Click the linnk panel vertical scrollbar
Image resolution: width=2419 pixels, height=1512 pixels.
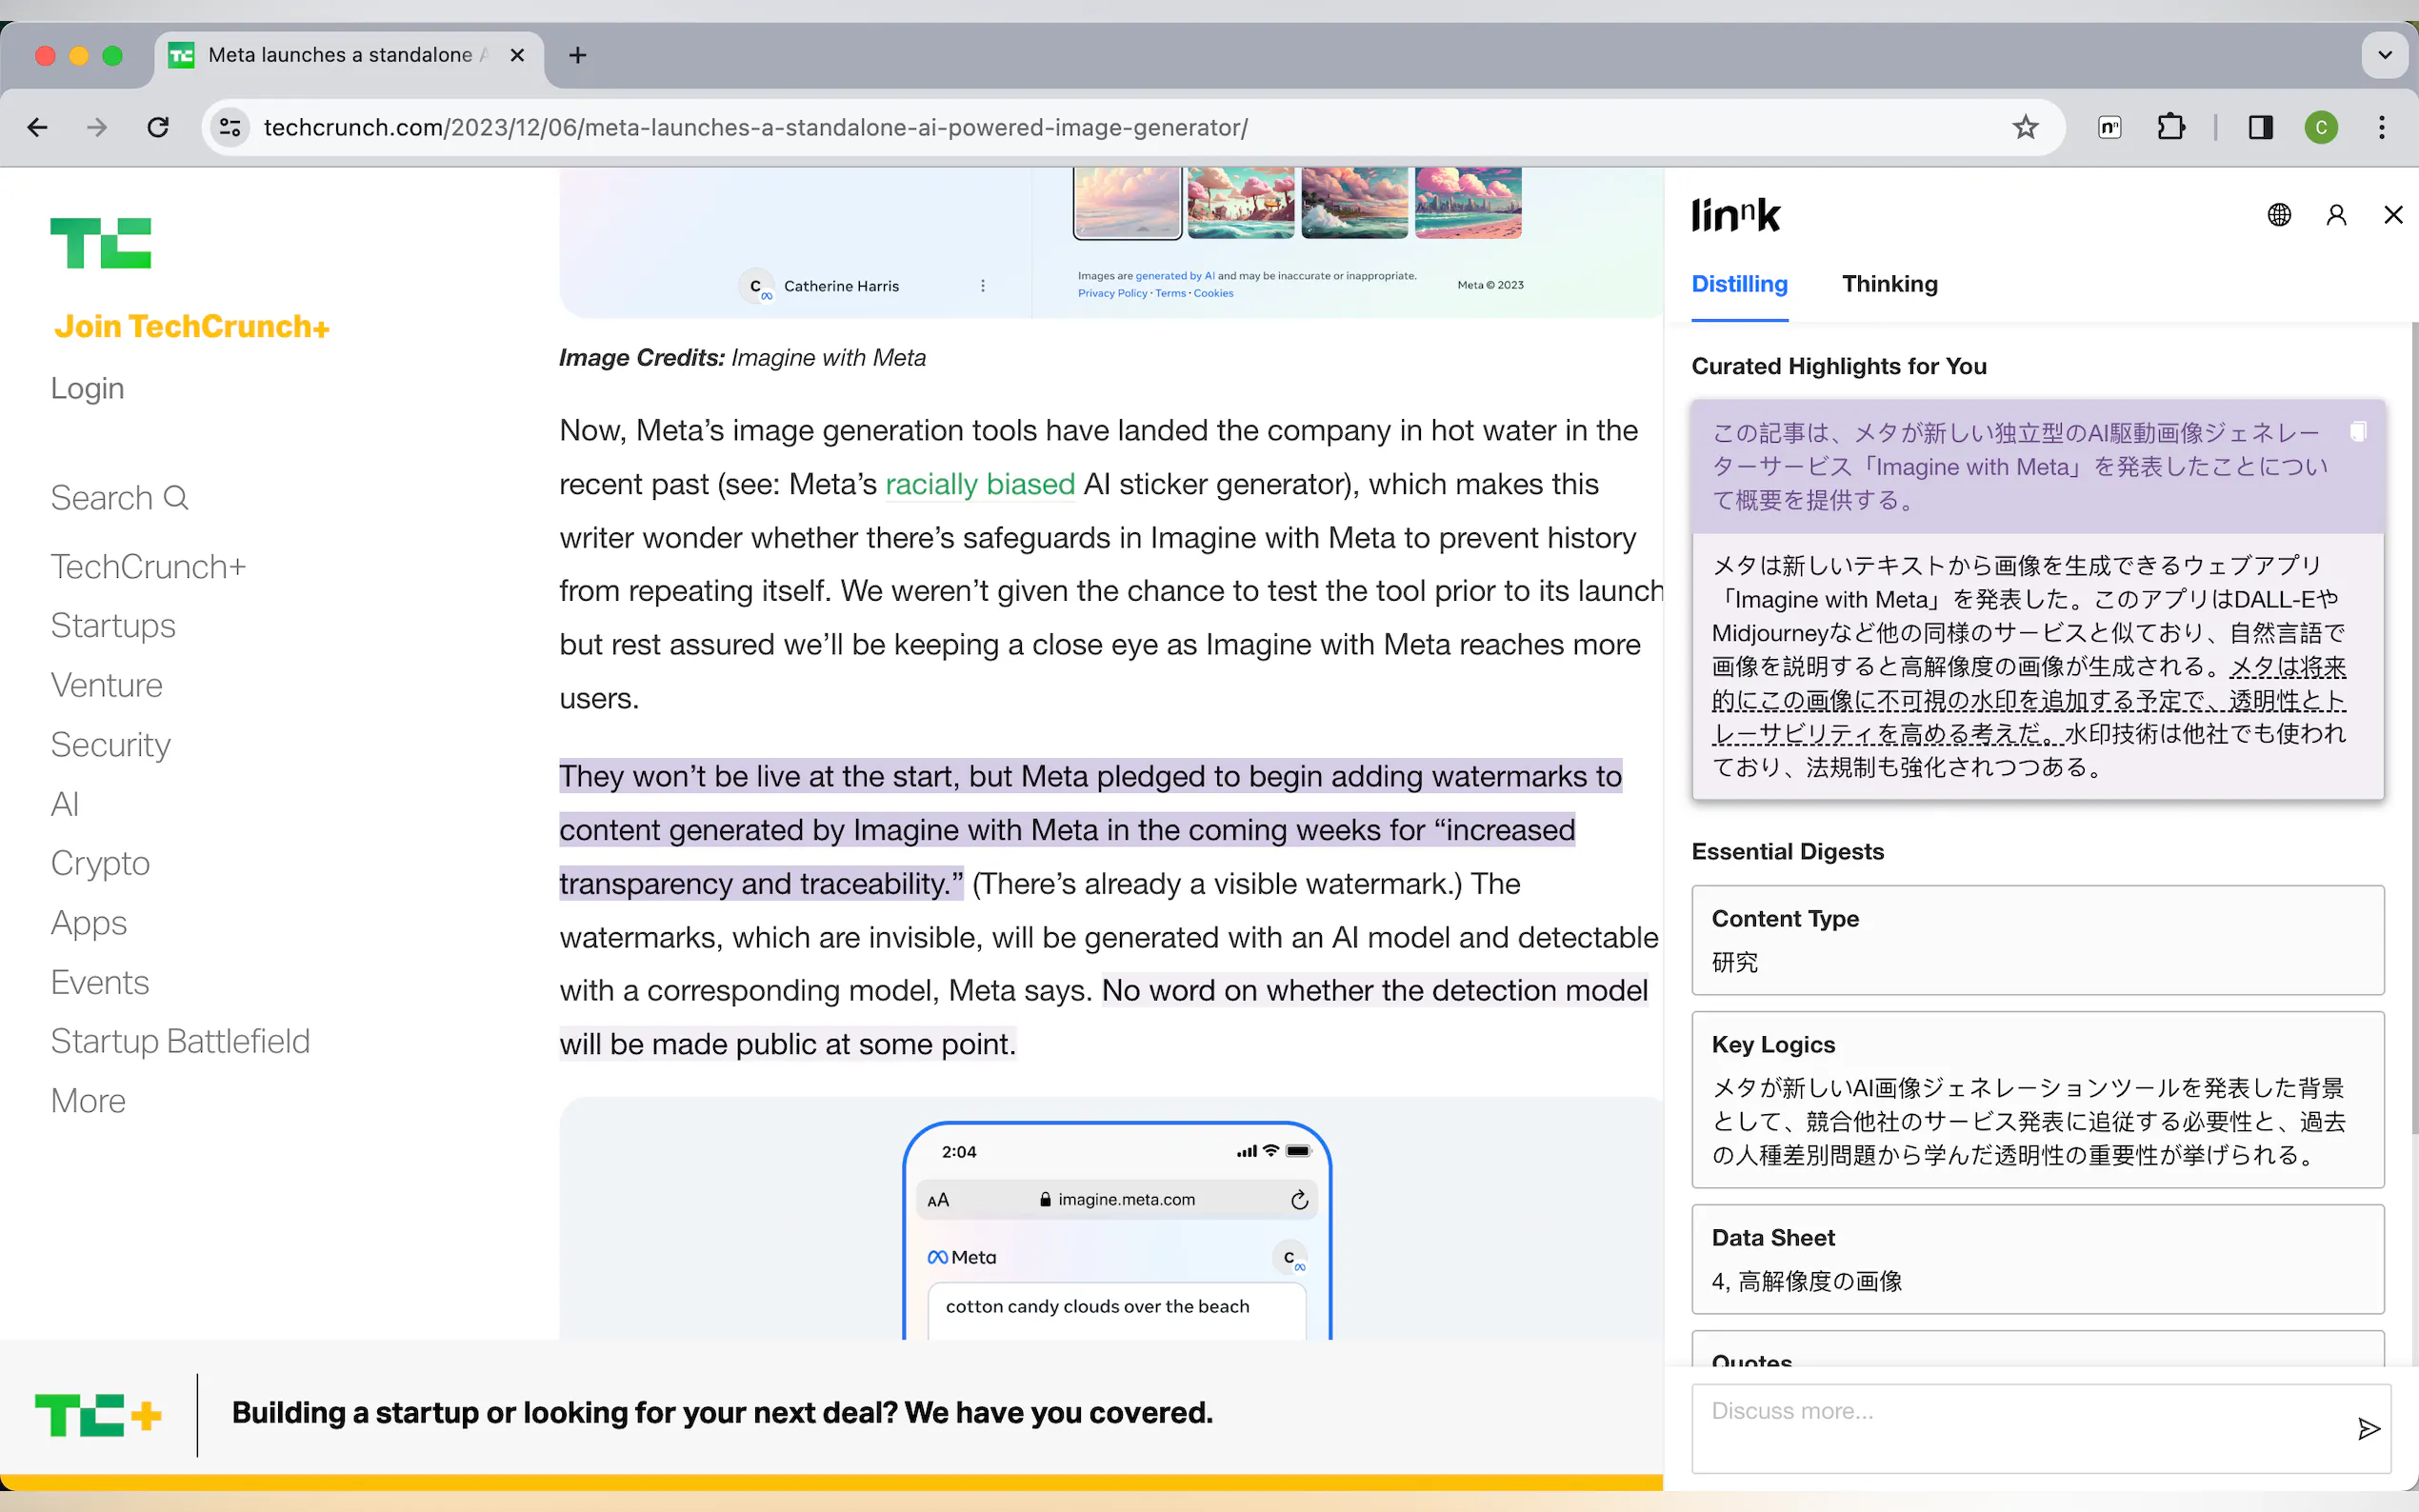[x=2413, y=730]
